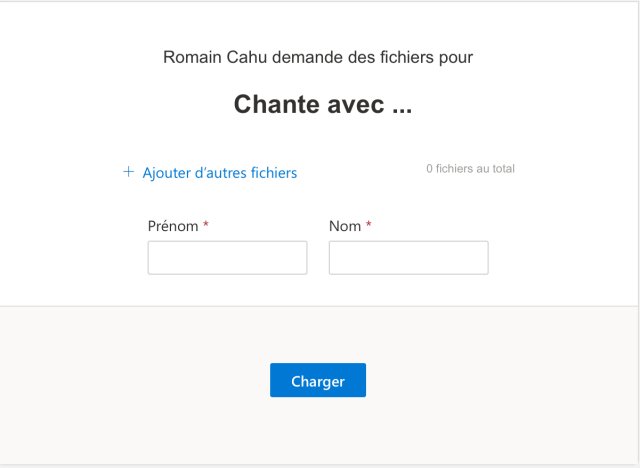Click the red asterisk beside Prénom
The width and height of the screenshot is (640, 468).
206,225
